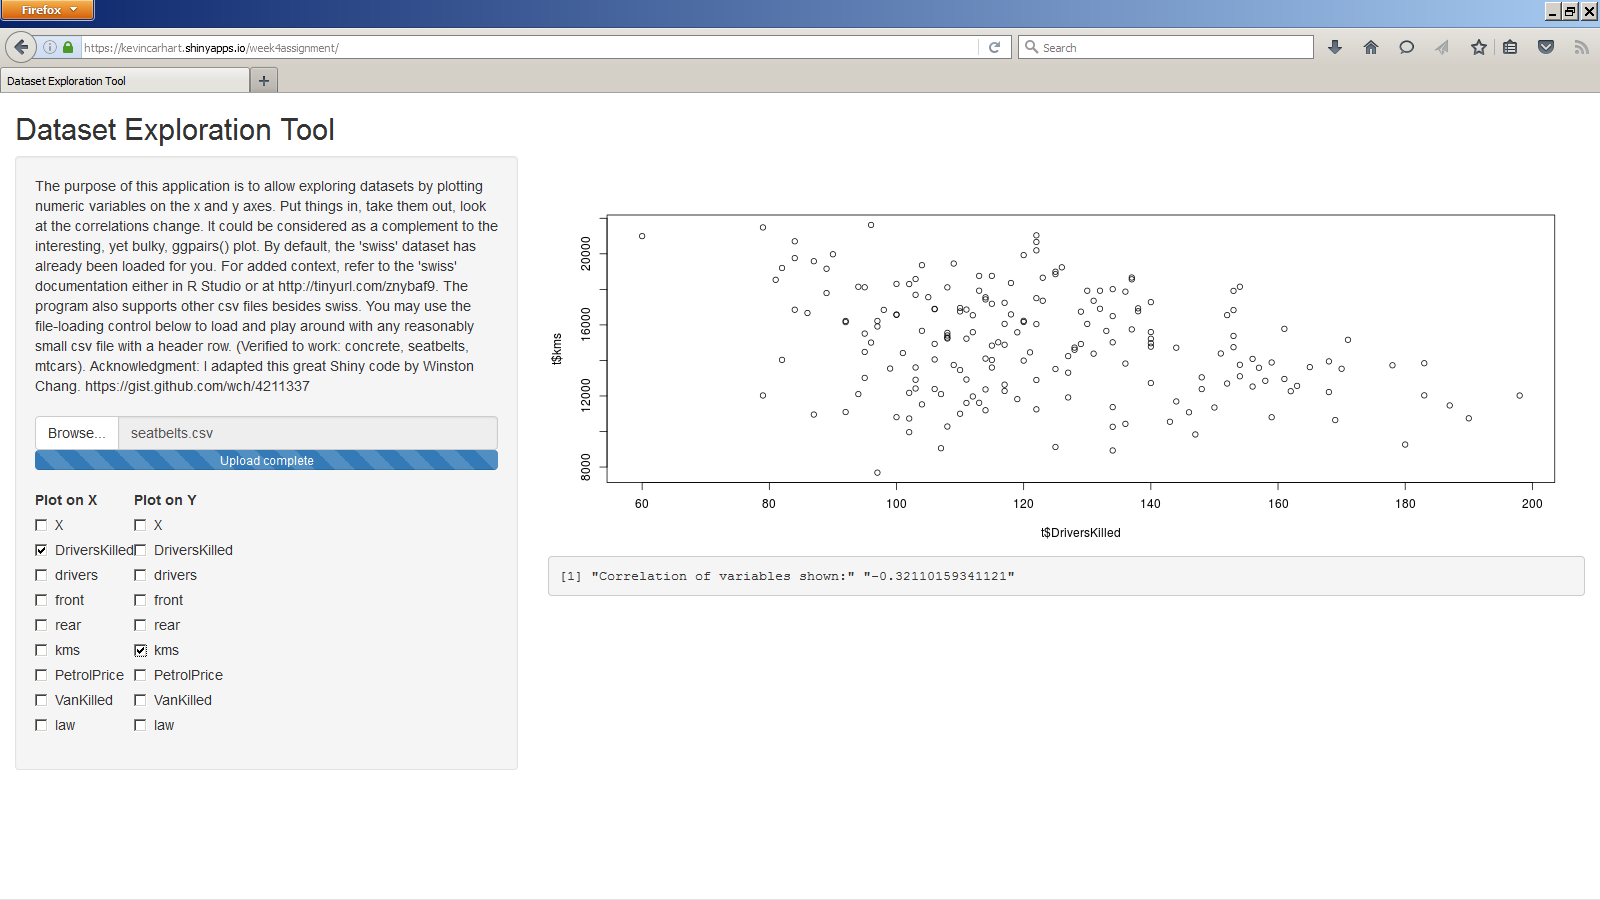Show bookmarks list icon
Screen dimensions: 1600x900
click(1510, 47)
